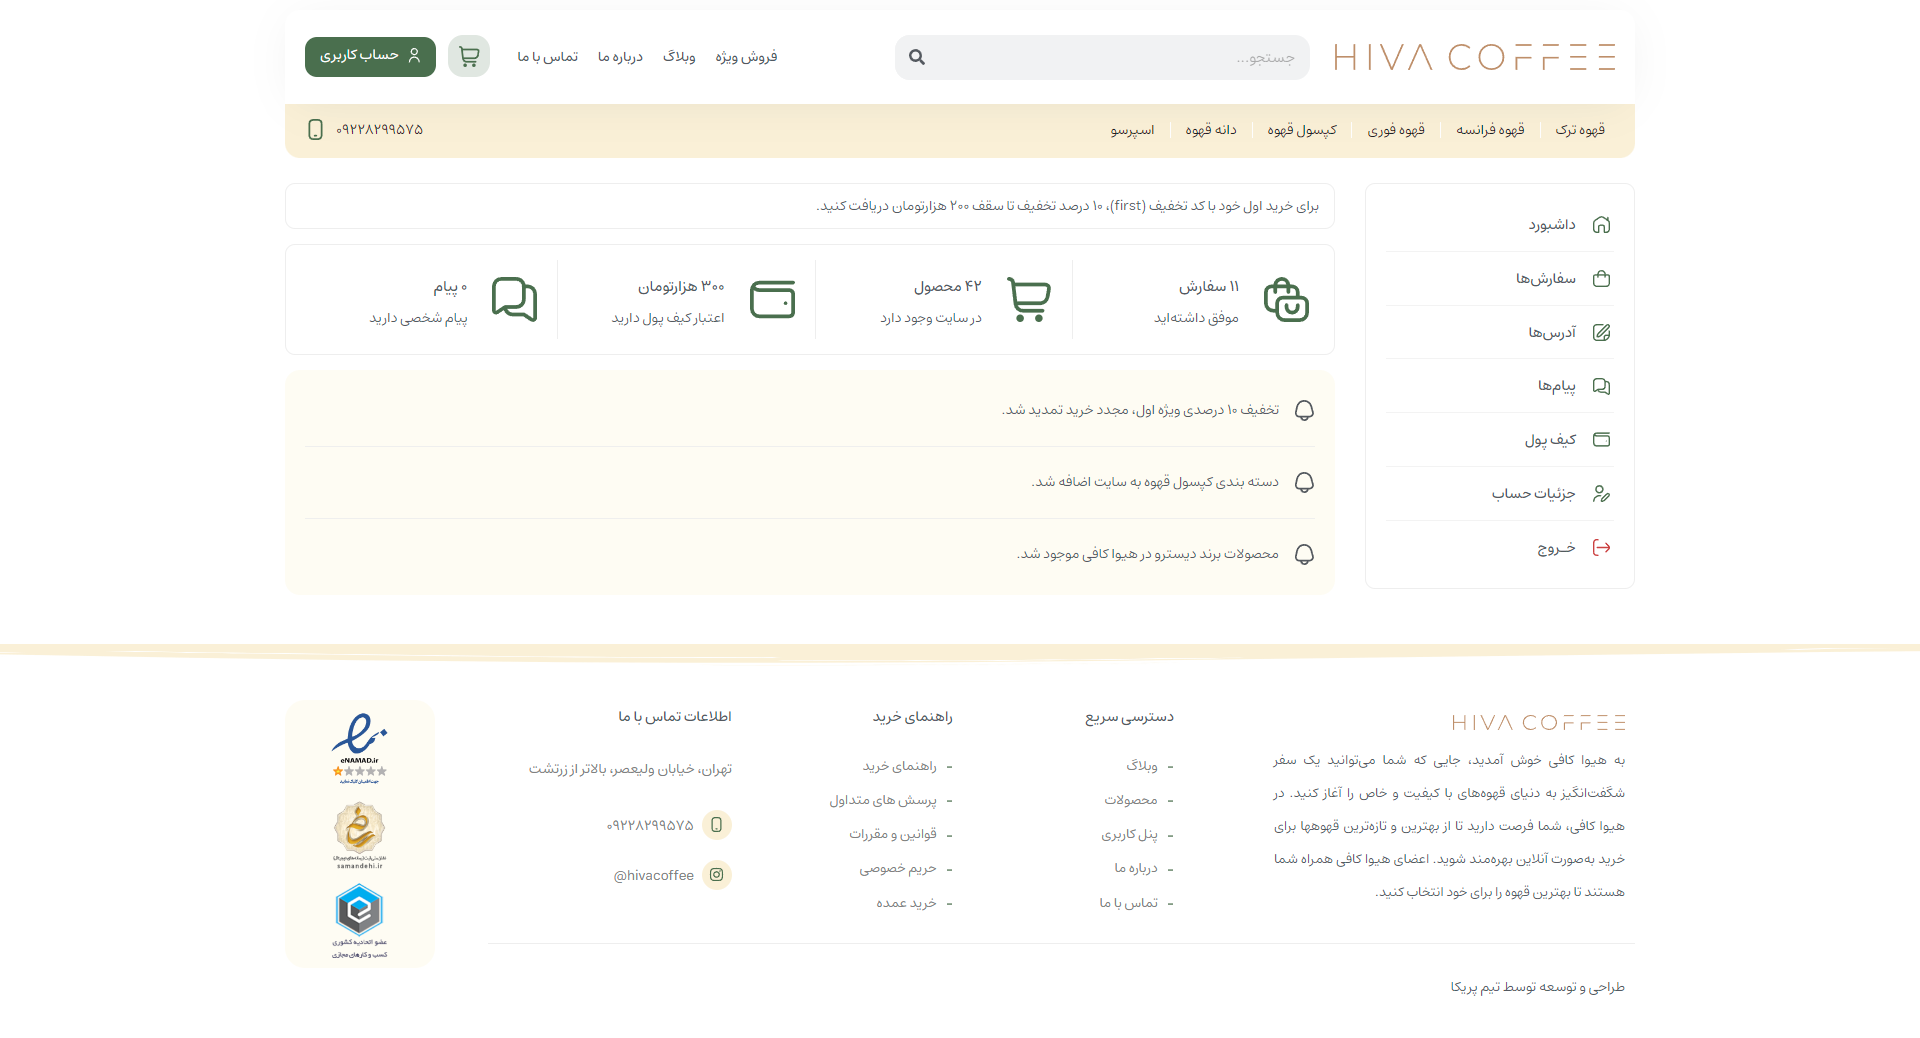Viewport: 1920px width, 1038px height.
Task: Select قهوه فرانسه category
Action: click(1490, 130)
